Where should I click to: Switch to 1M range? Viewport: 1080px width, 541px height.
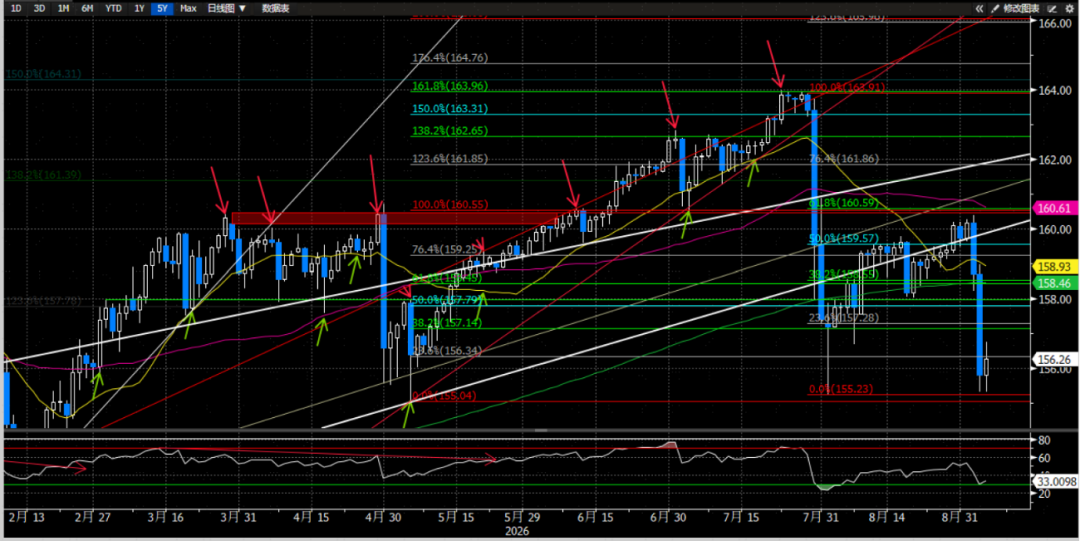[63, 8]
